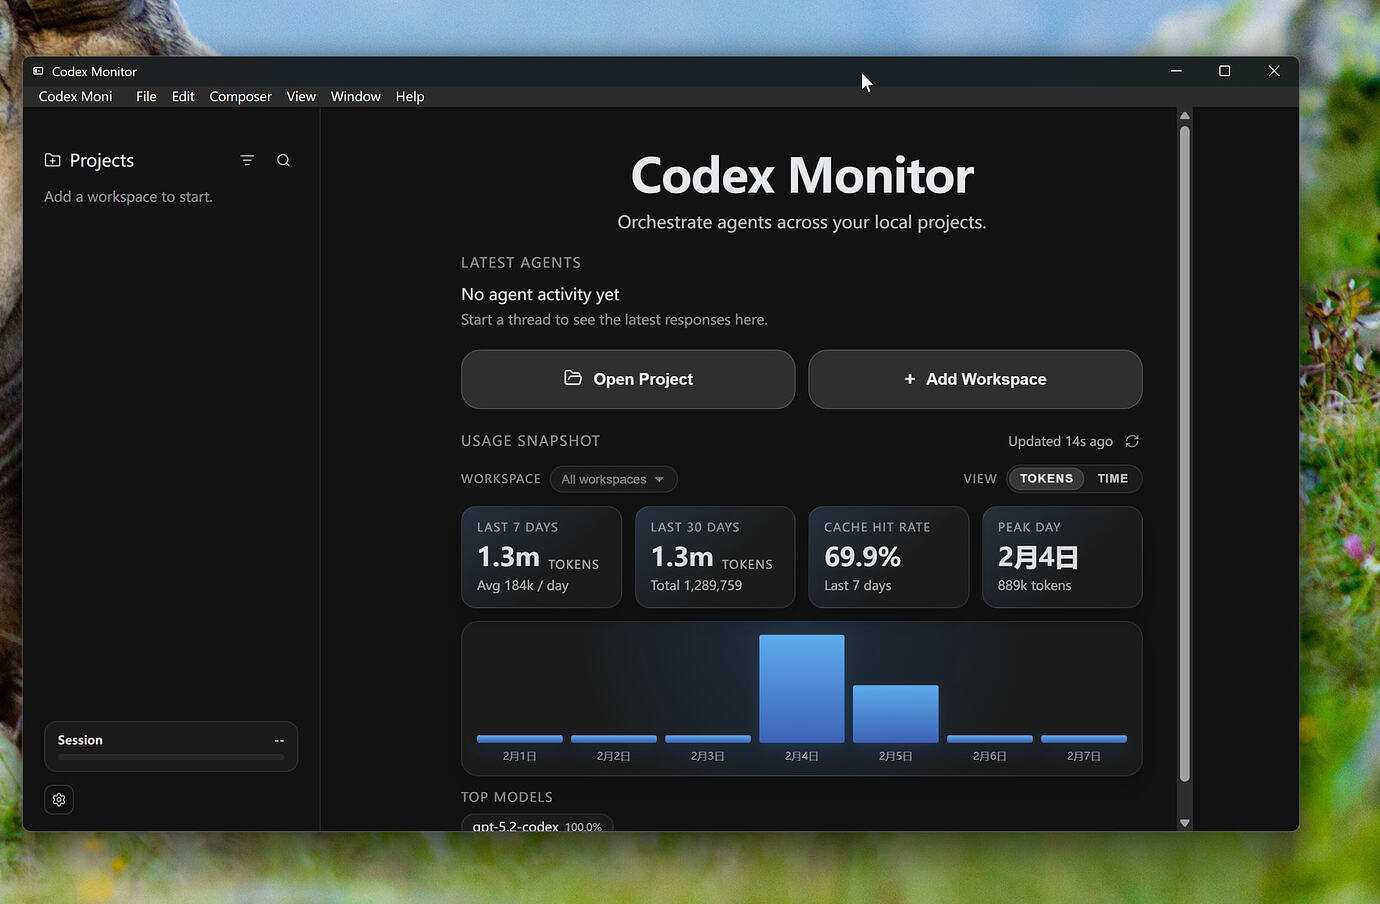This screenshot has width=1380, height=904.
Task: Click the 'No agent activity yet' text
Action: point(540,294)
